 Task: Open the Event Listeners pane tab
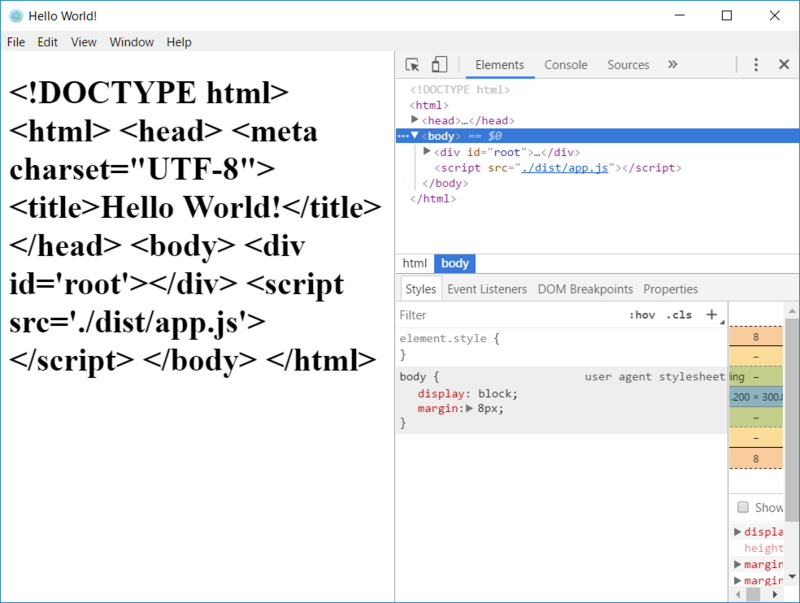487,289
